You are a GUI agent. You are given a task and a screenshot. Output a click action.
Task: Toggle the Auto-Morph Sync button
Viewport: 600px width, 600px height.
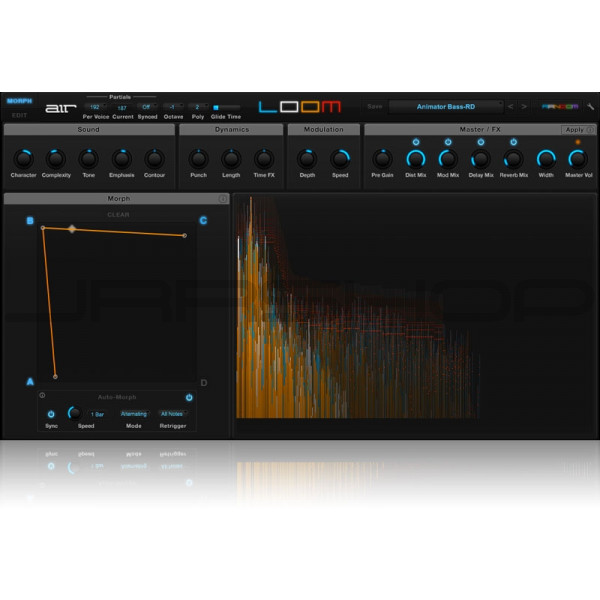pyautogui.click(x=51, y=414)
